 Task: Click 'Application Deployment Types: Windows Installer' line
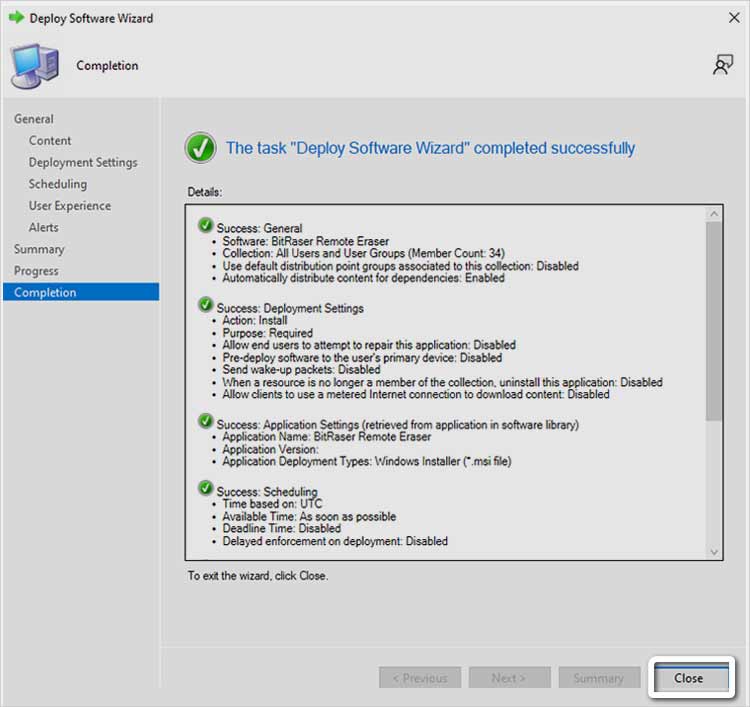[x=367, y=462]
